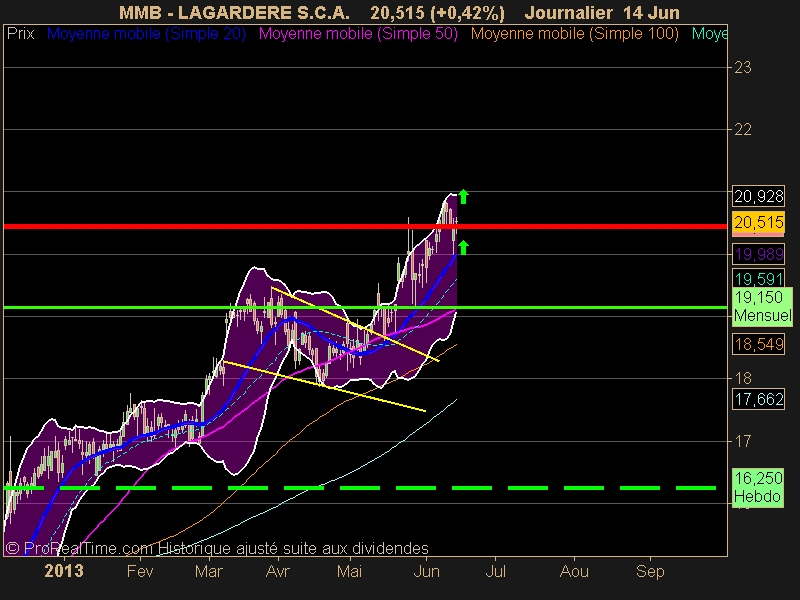The image size is (800, 600).
Task: Click the Fev month axis label
Action: (x=140, y=571)
